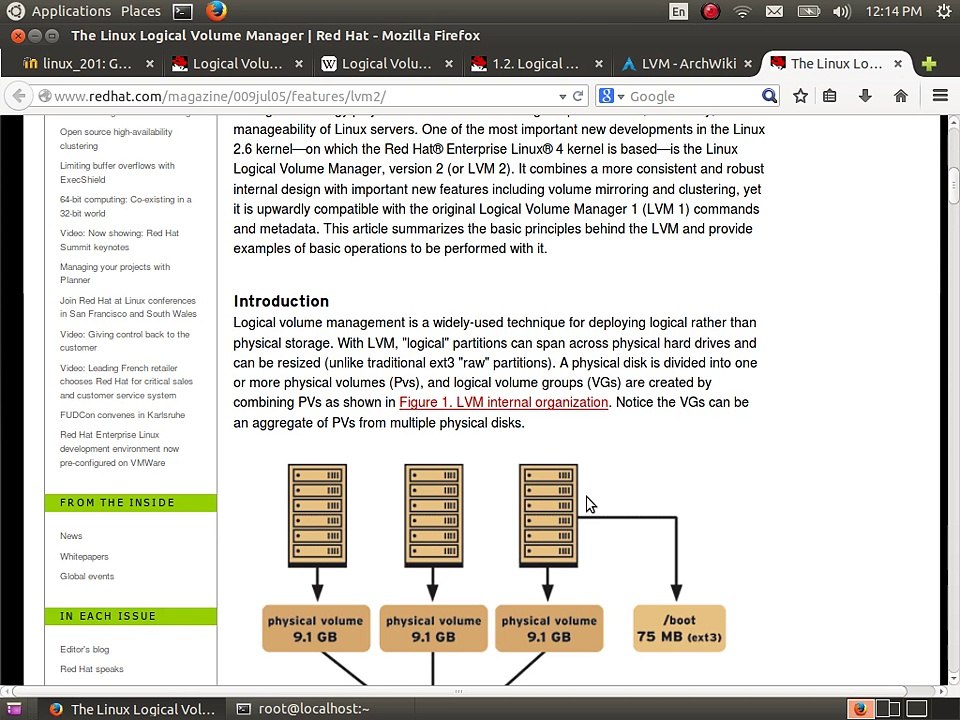Open the downloads arrow icon
This screenshot has width=960, height=720.
coord(864,96)
